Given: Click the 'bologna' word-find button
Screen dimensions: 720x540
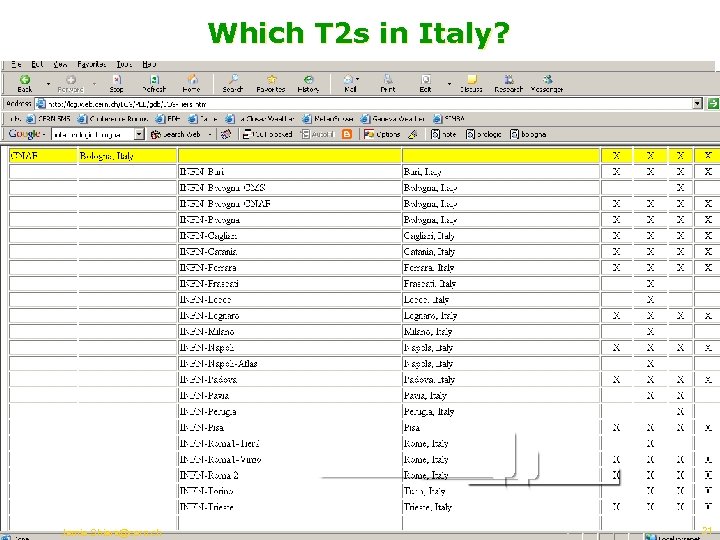Looking at the screenshot, I should pos(529,134).
